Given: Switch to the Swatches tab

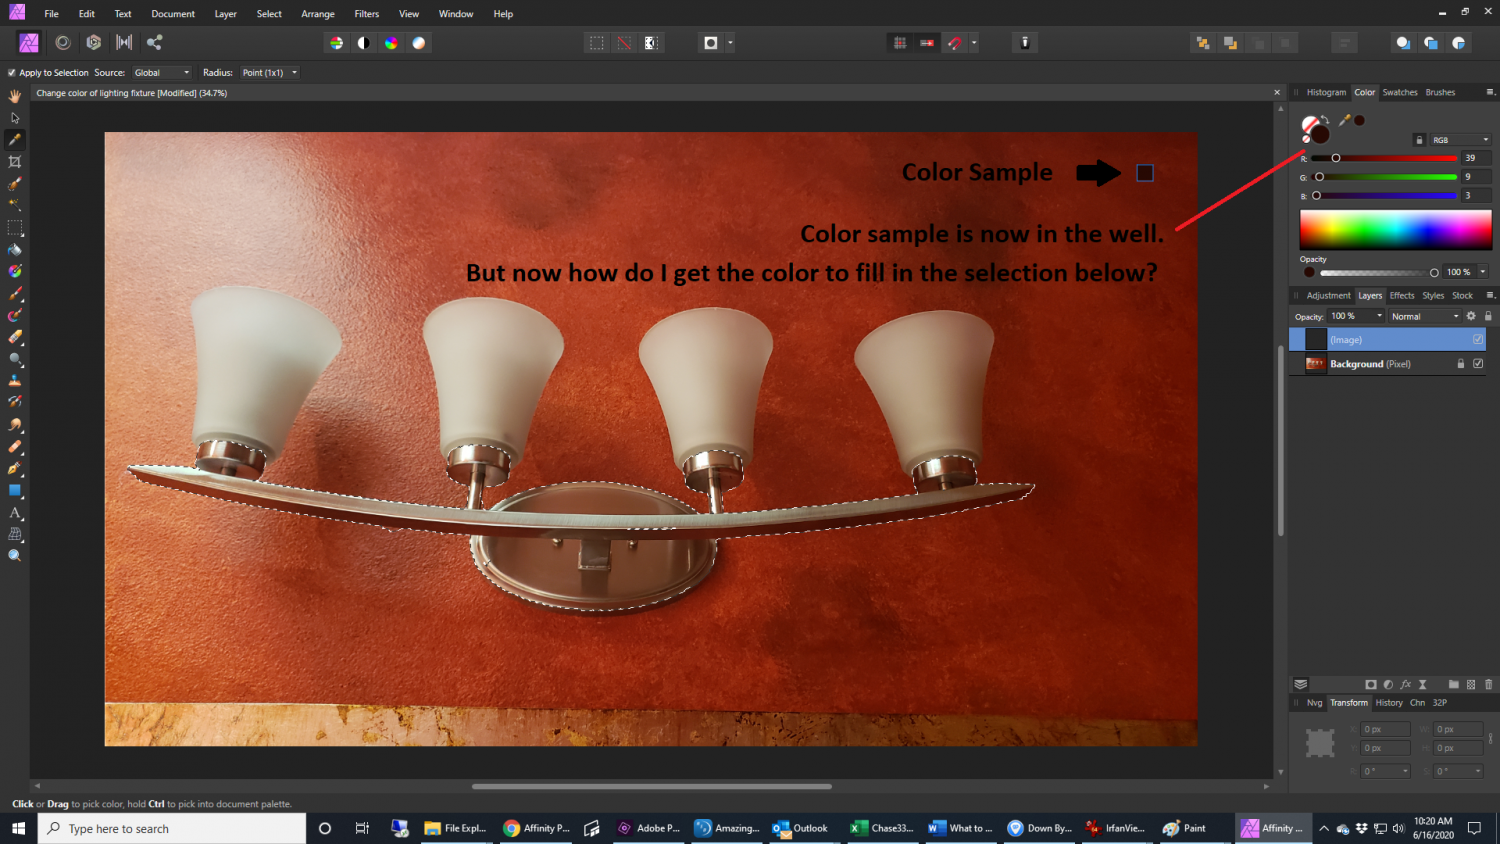Looking at the screenshot, I should pos(1399,92).
